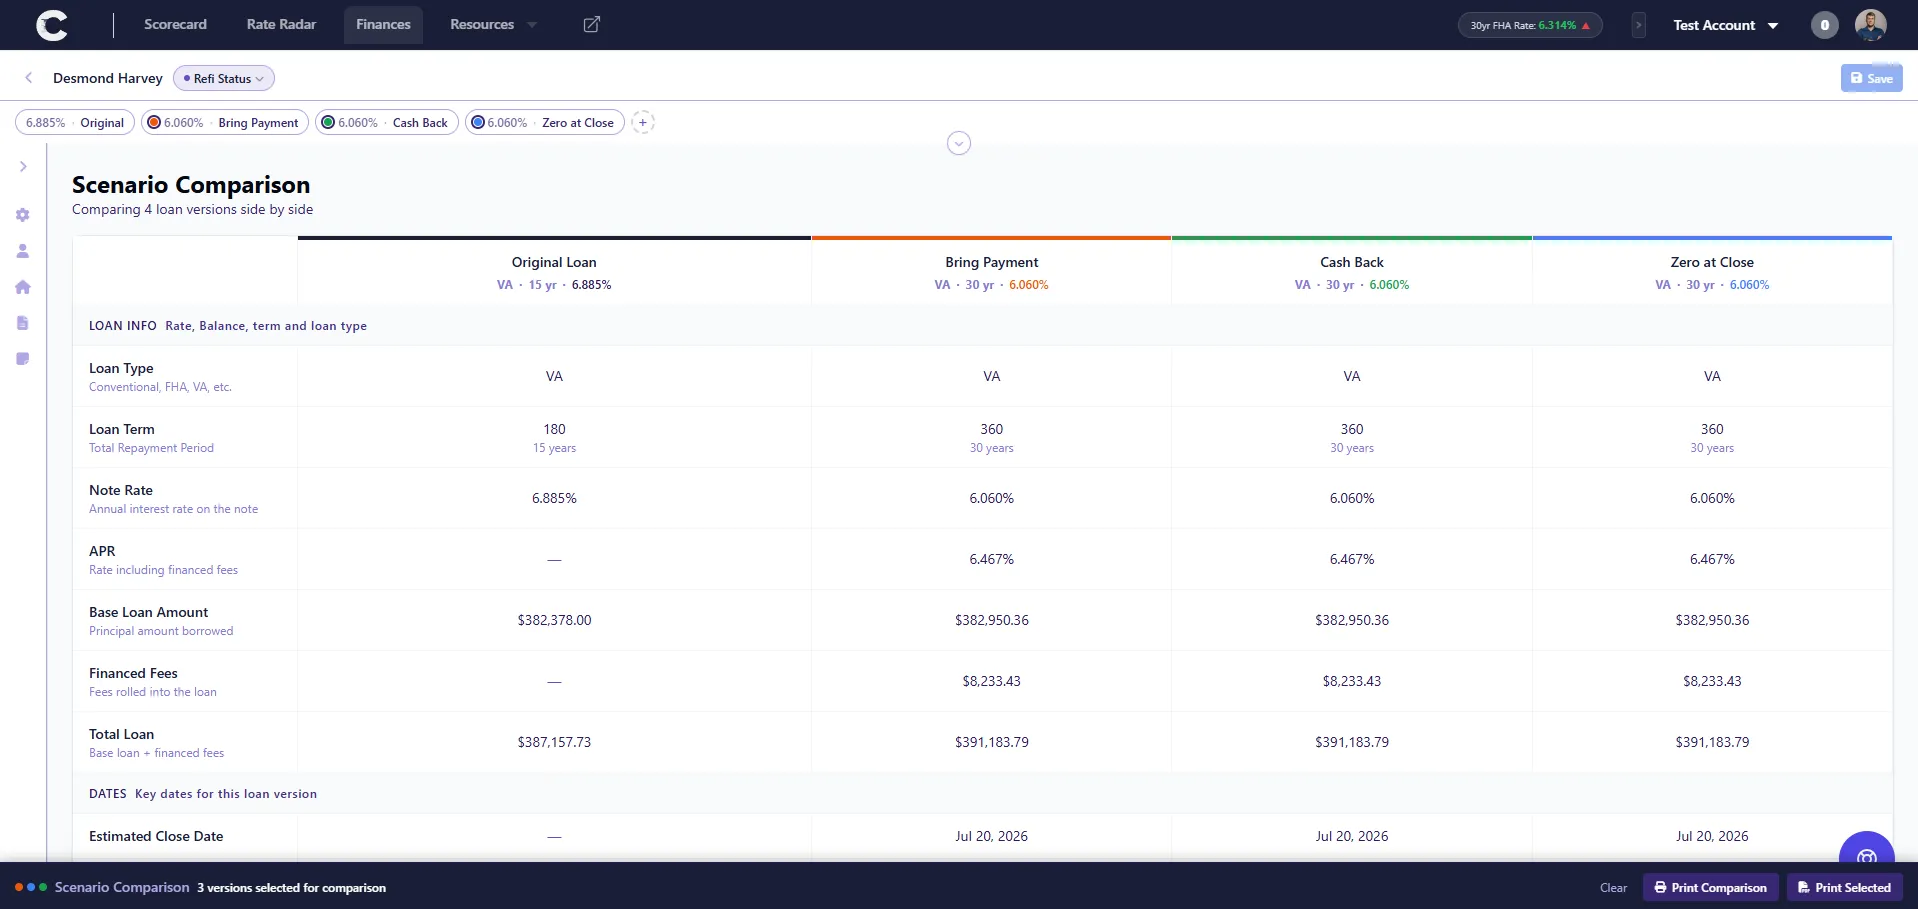Click the Total Loan row label

pyautogui.click(x=121, y=734)
